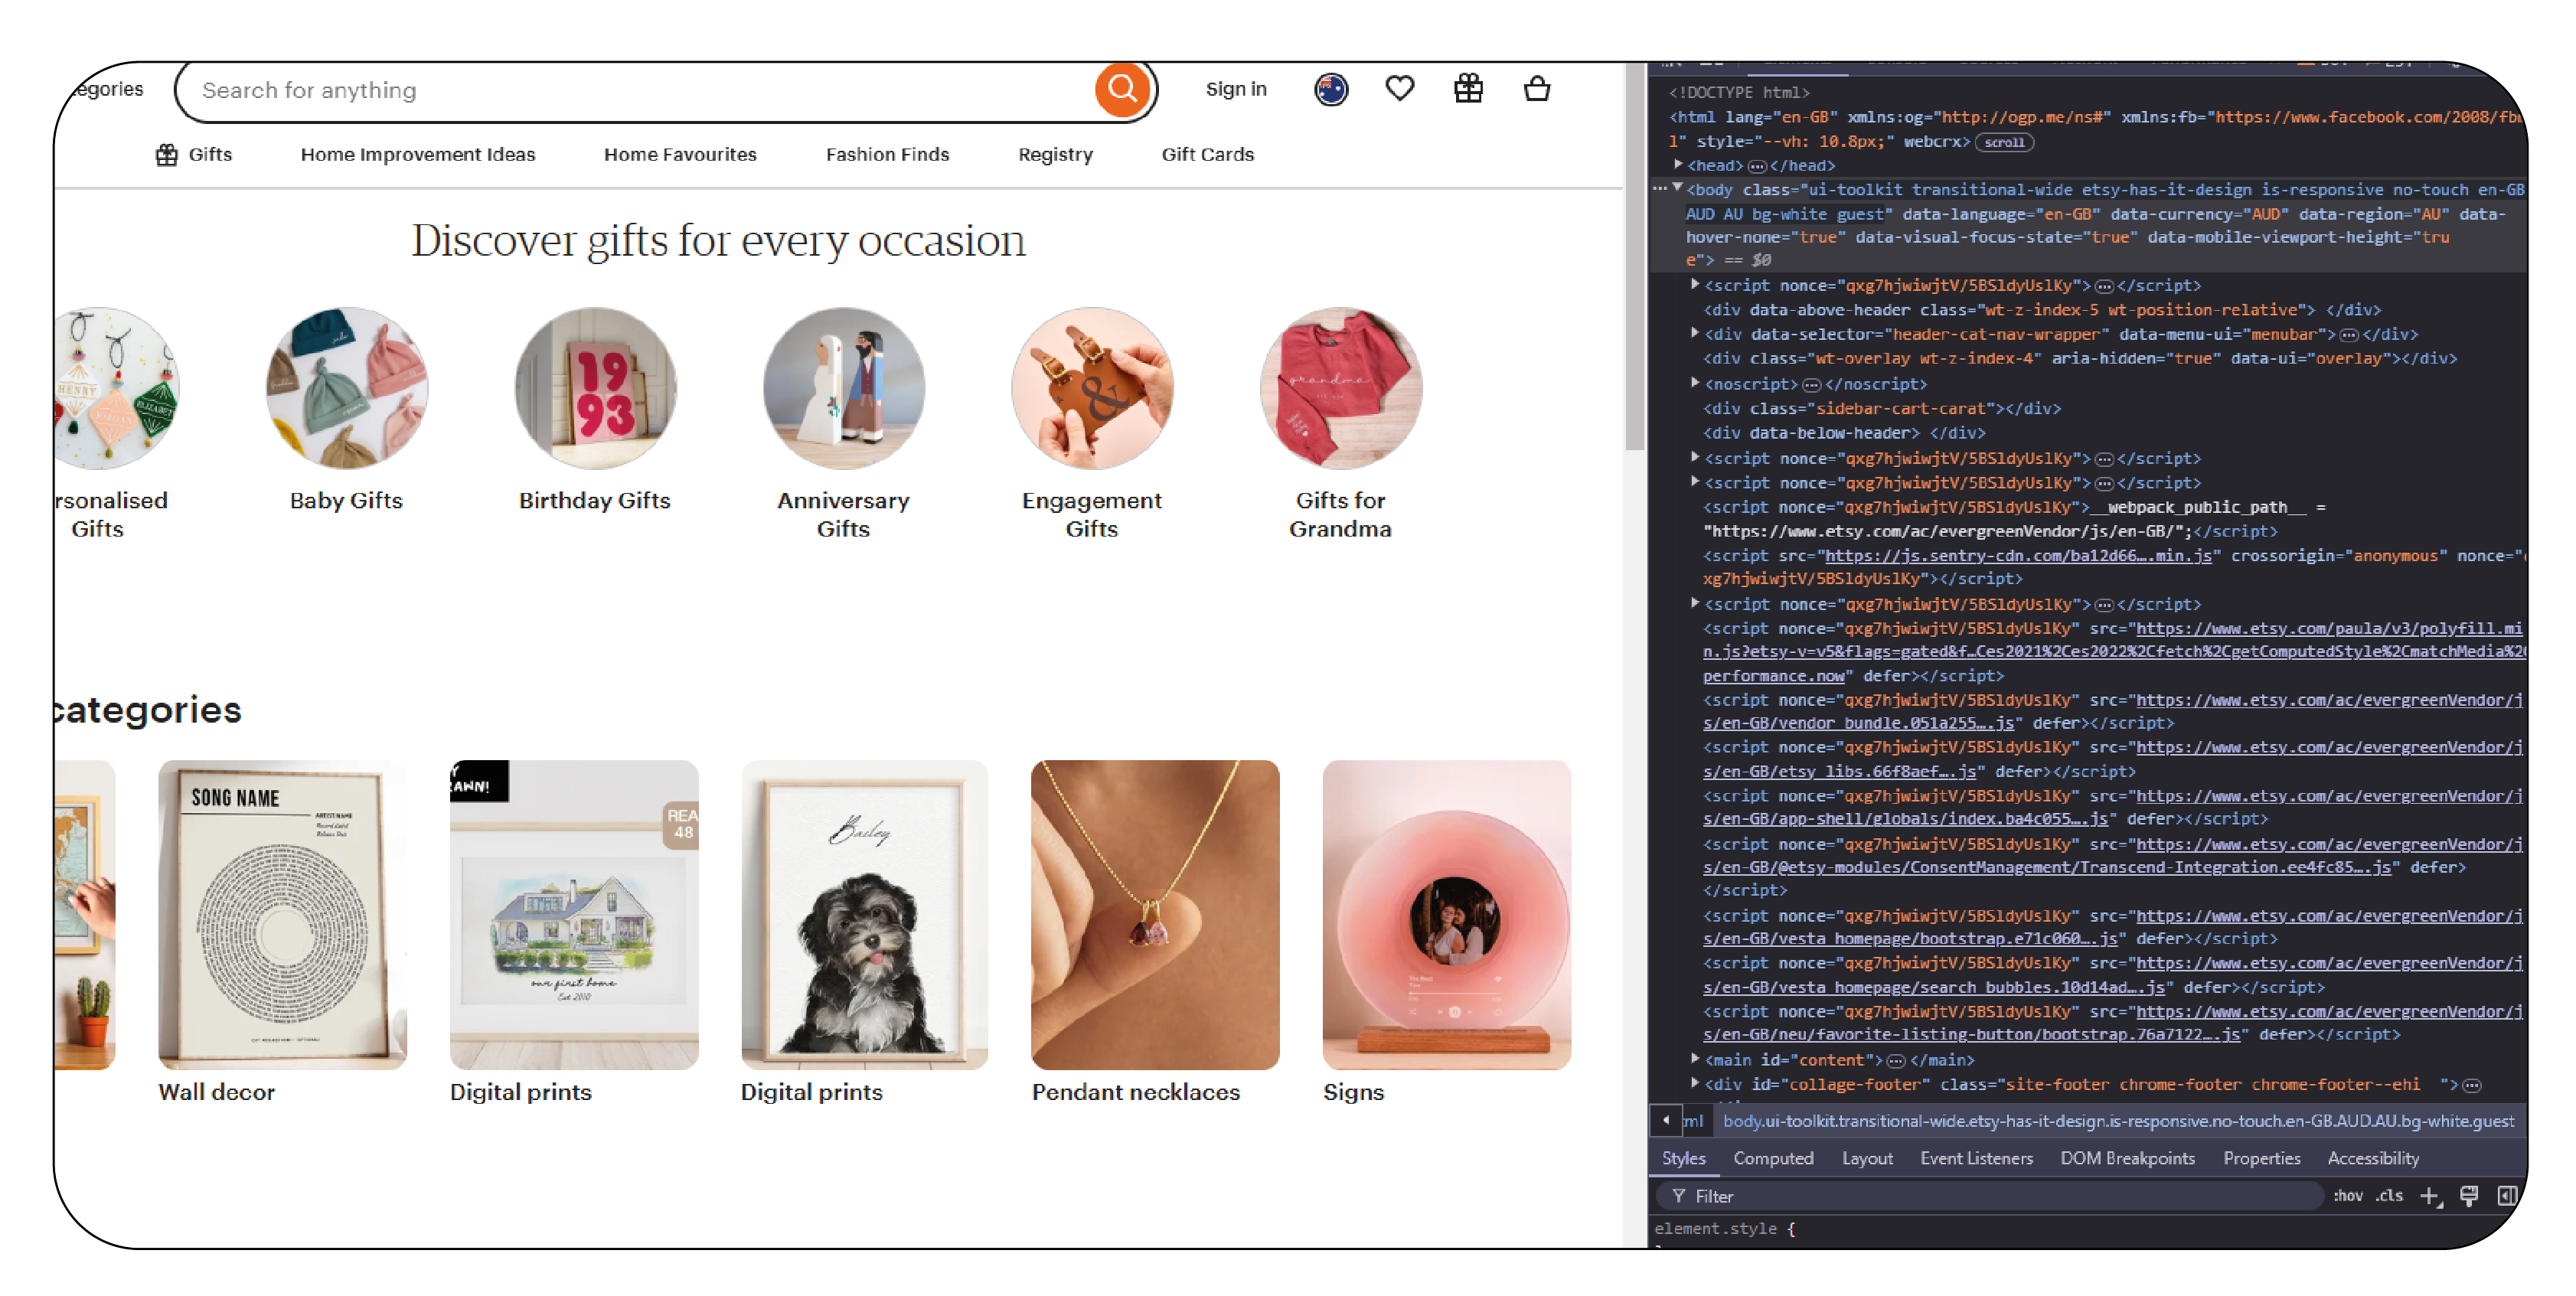Open the Anniversary Gifts circle image
2576x1296 pixels.
(x=844, y=388)
